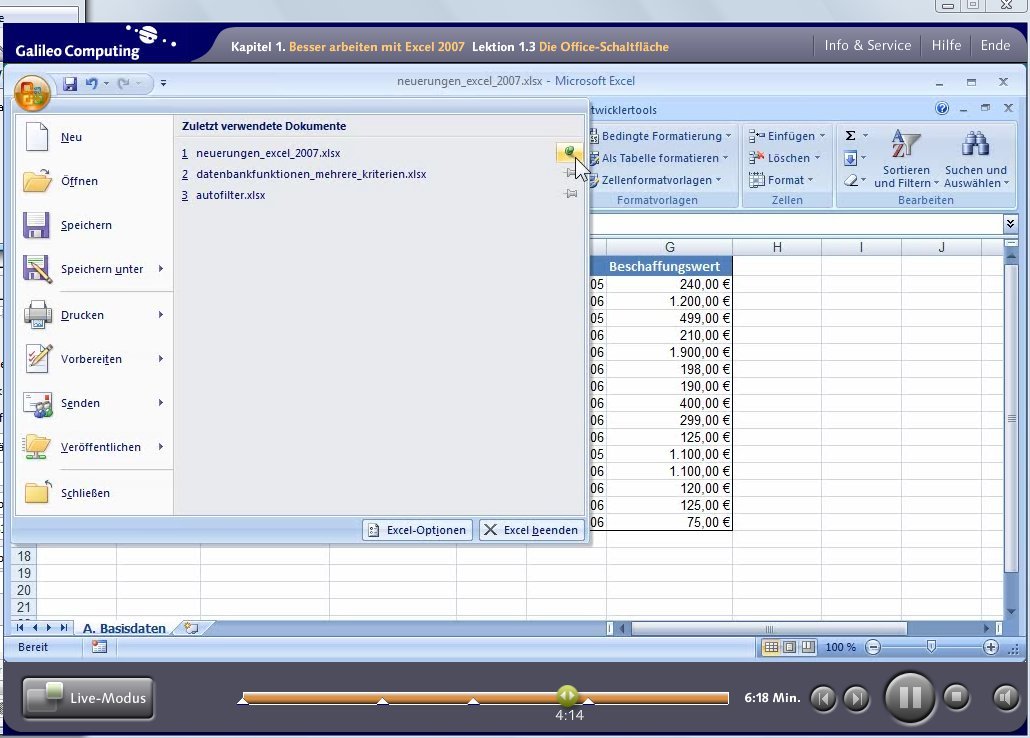Select column H header
Image resolution: width=1030 pixels, height=738 pixels.
coord(777,247)
